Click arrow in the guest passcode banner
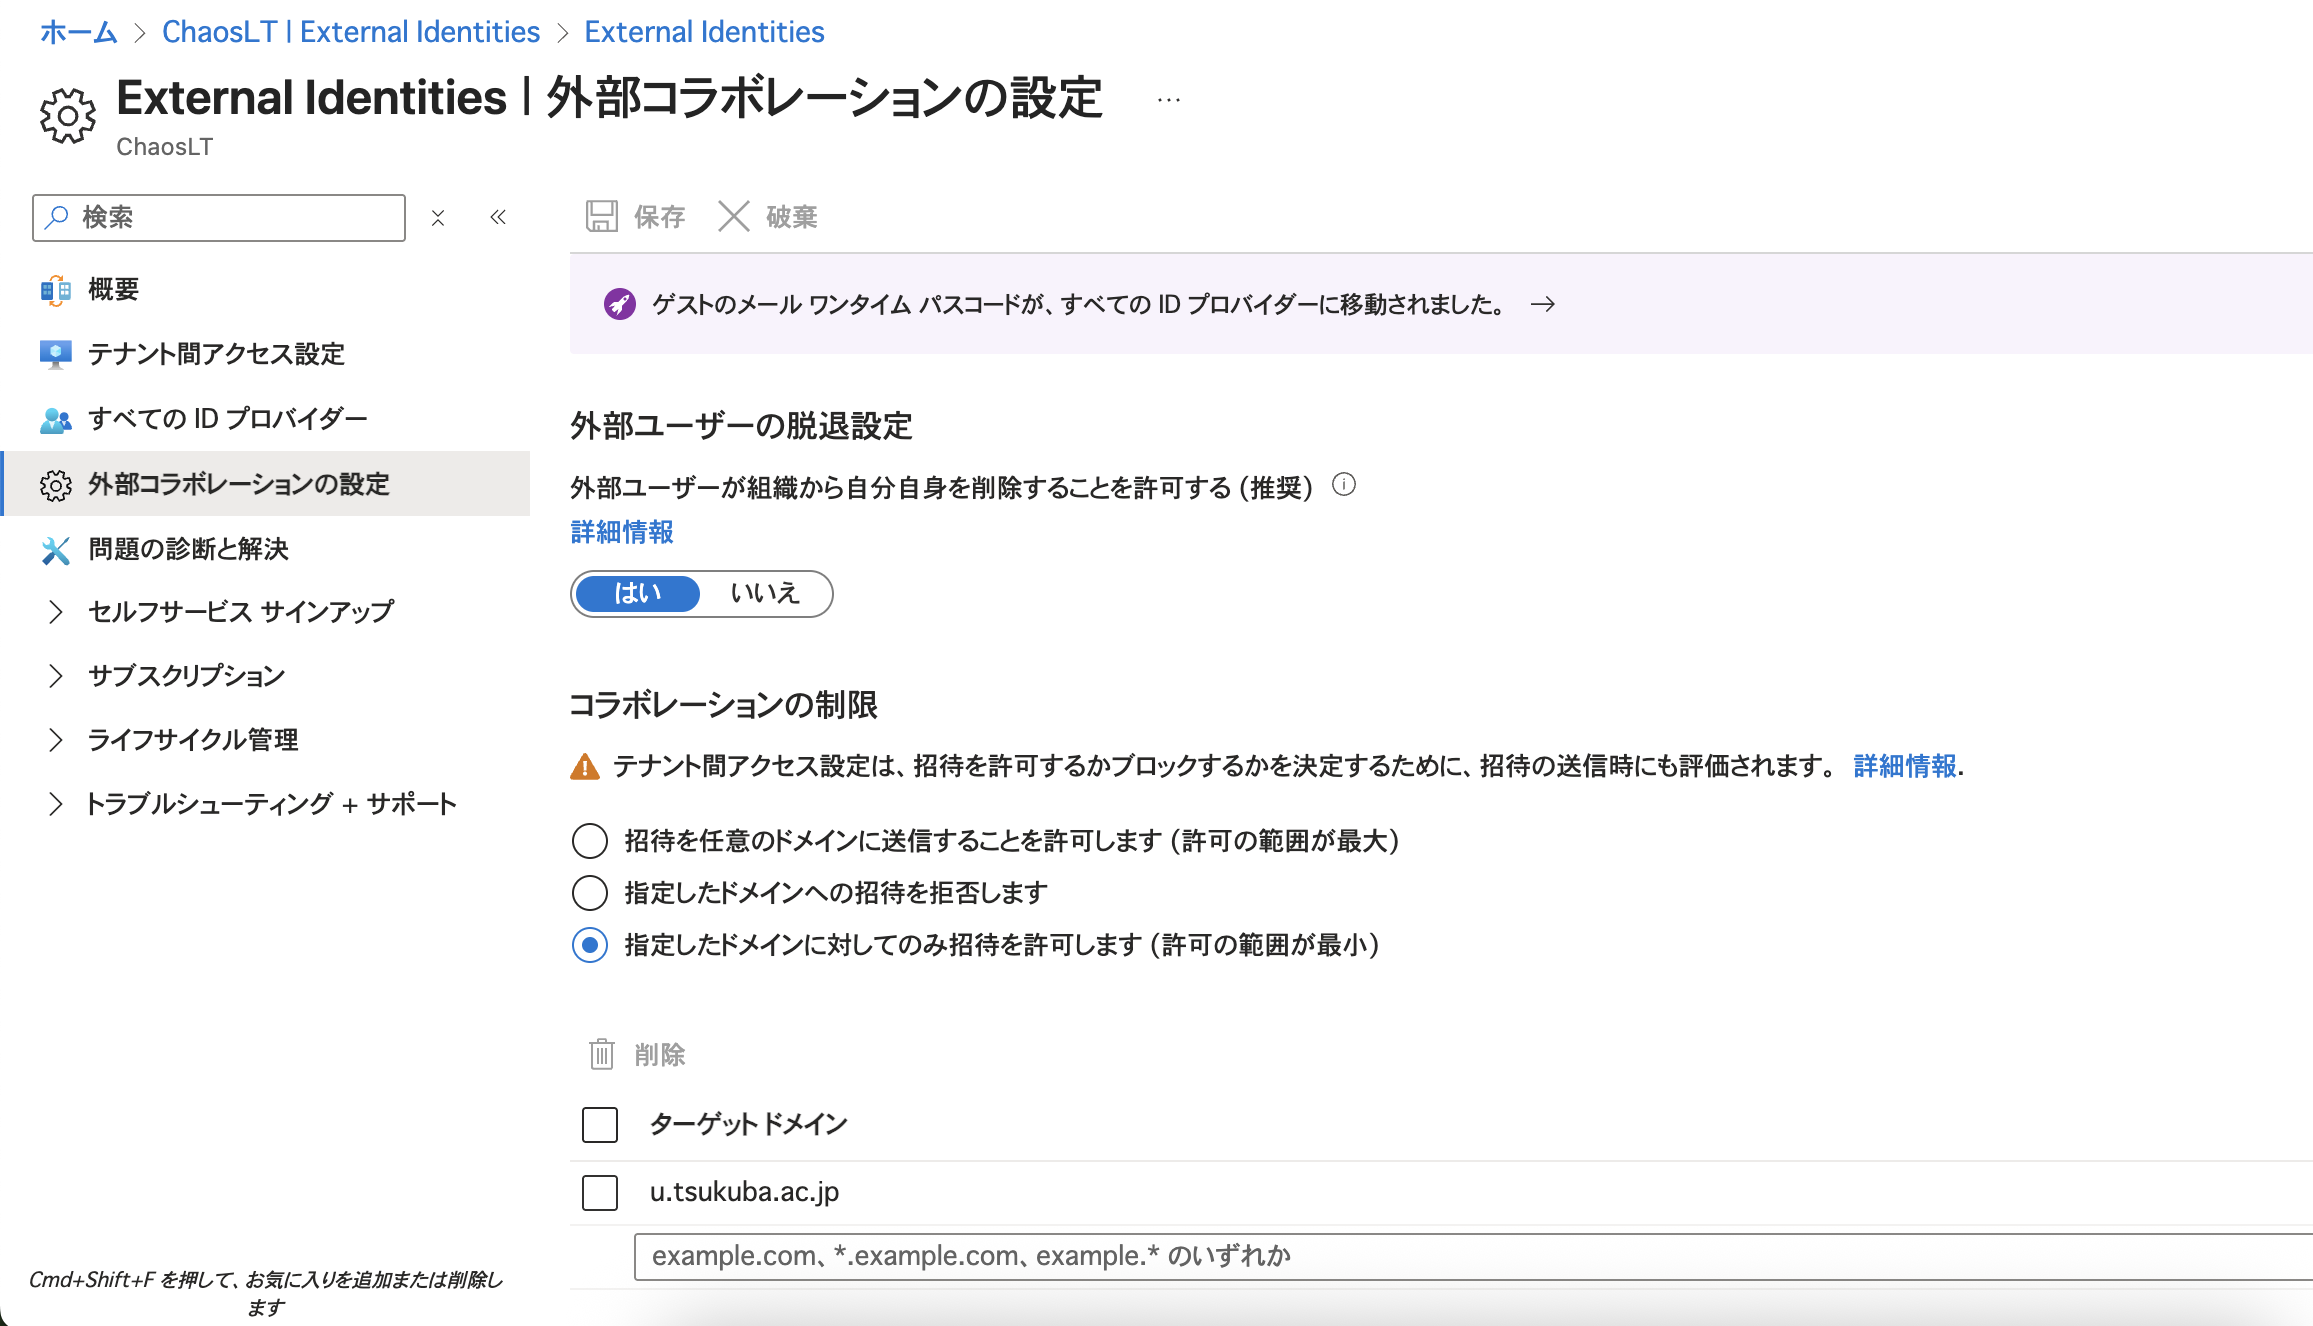The height and width of the screenshot is (1326, 2313). click(x=1543, y=304)
